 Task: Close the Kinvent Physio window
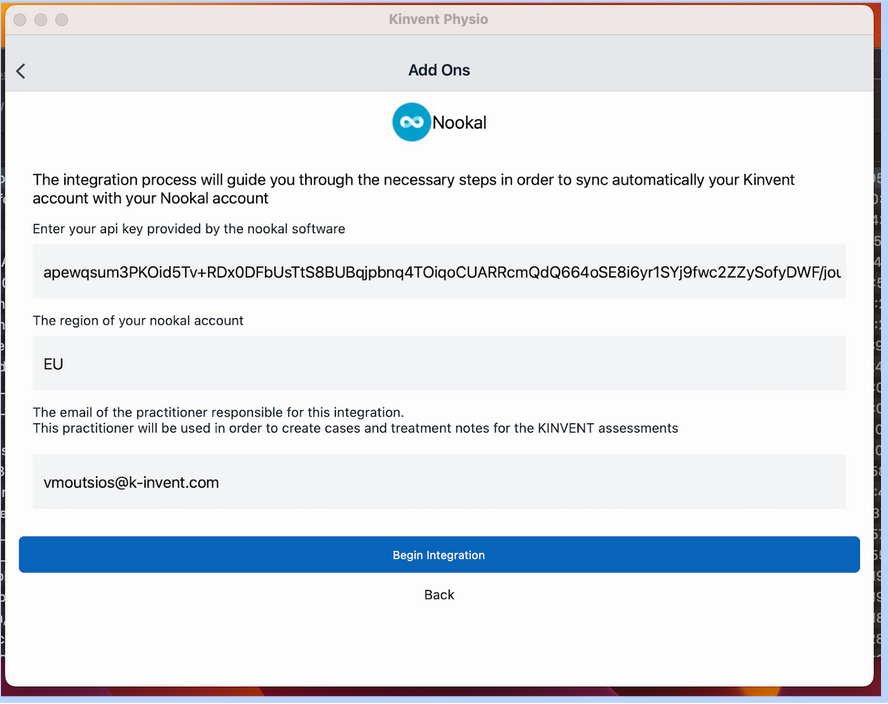coord(20,20)
